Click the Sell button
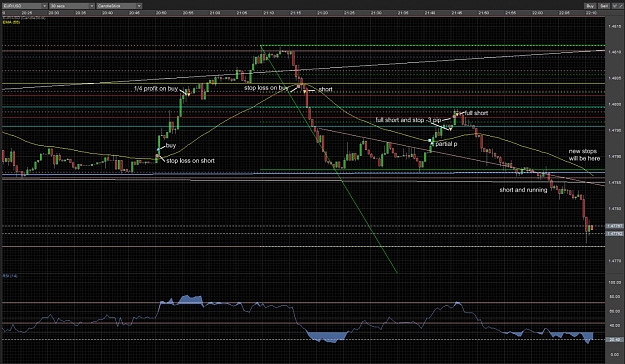 click(x=604, y=6)
